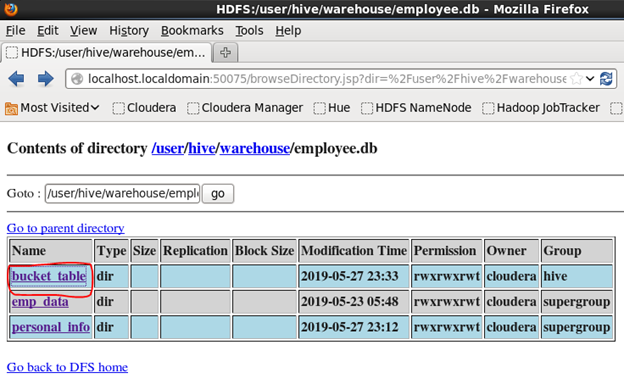Expand the Most Visited bookmarks dropdown
The image size is (625, 375).
(x=94, y=108)
